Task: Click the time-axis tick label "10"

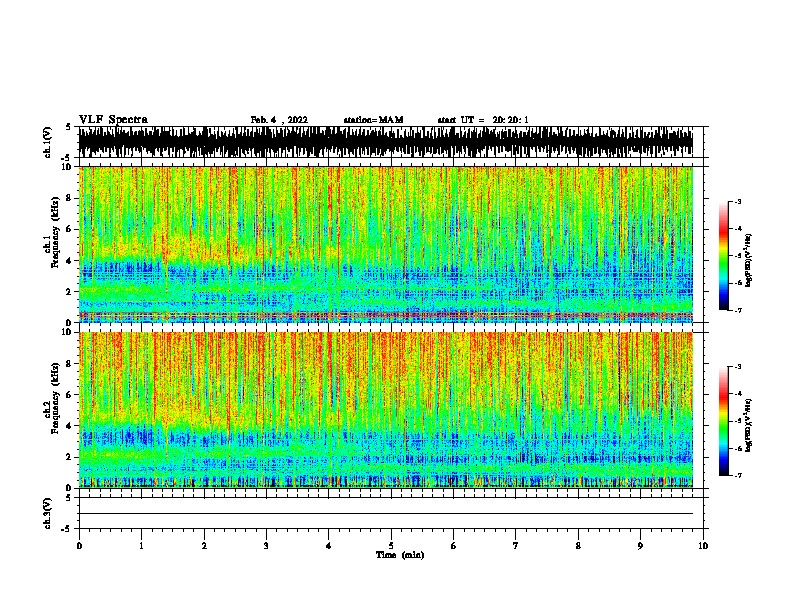Action: tap(703, 546)
